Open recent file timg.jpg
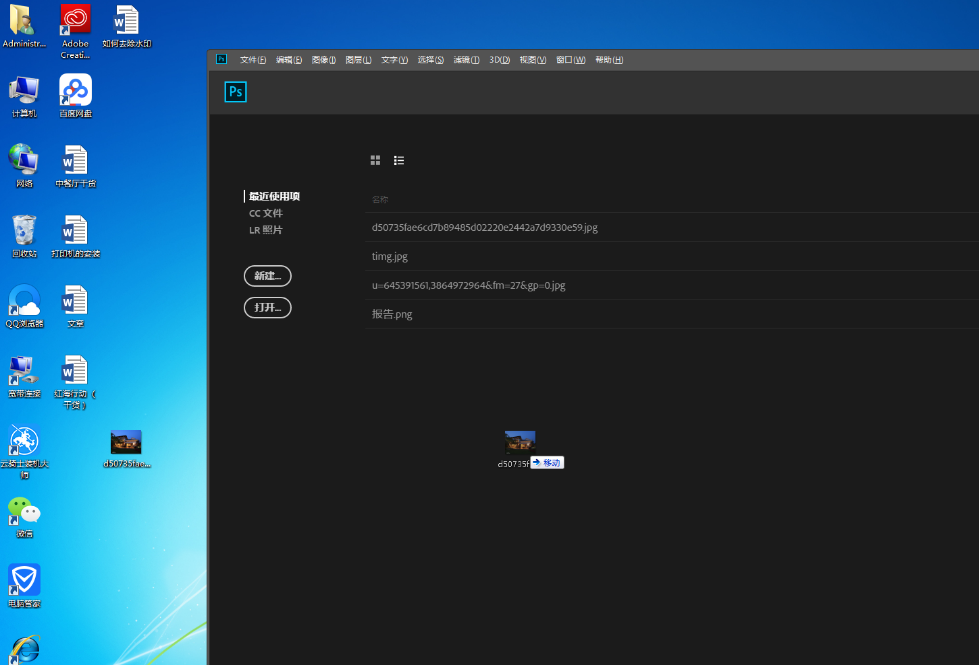The height and width of the screenshot is (665, 979). pos(672,256)
